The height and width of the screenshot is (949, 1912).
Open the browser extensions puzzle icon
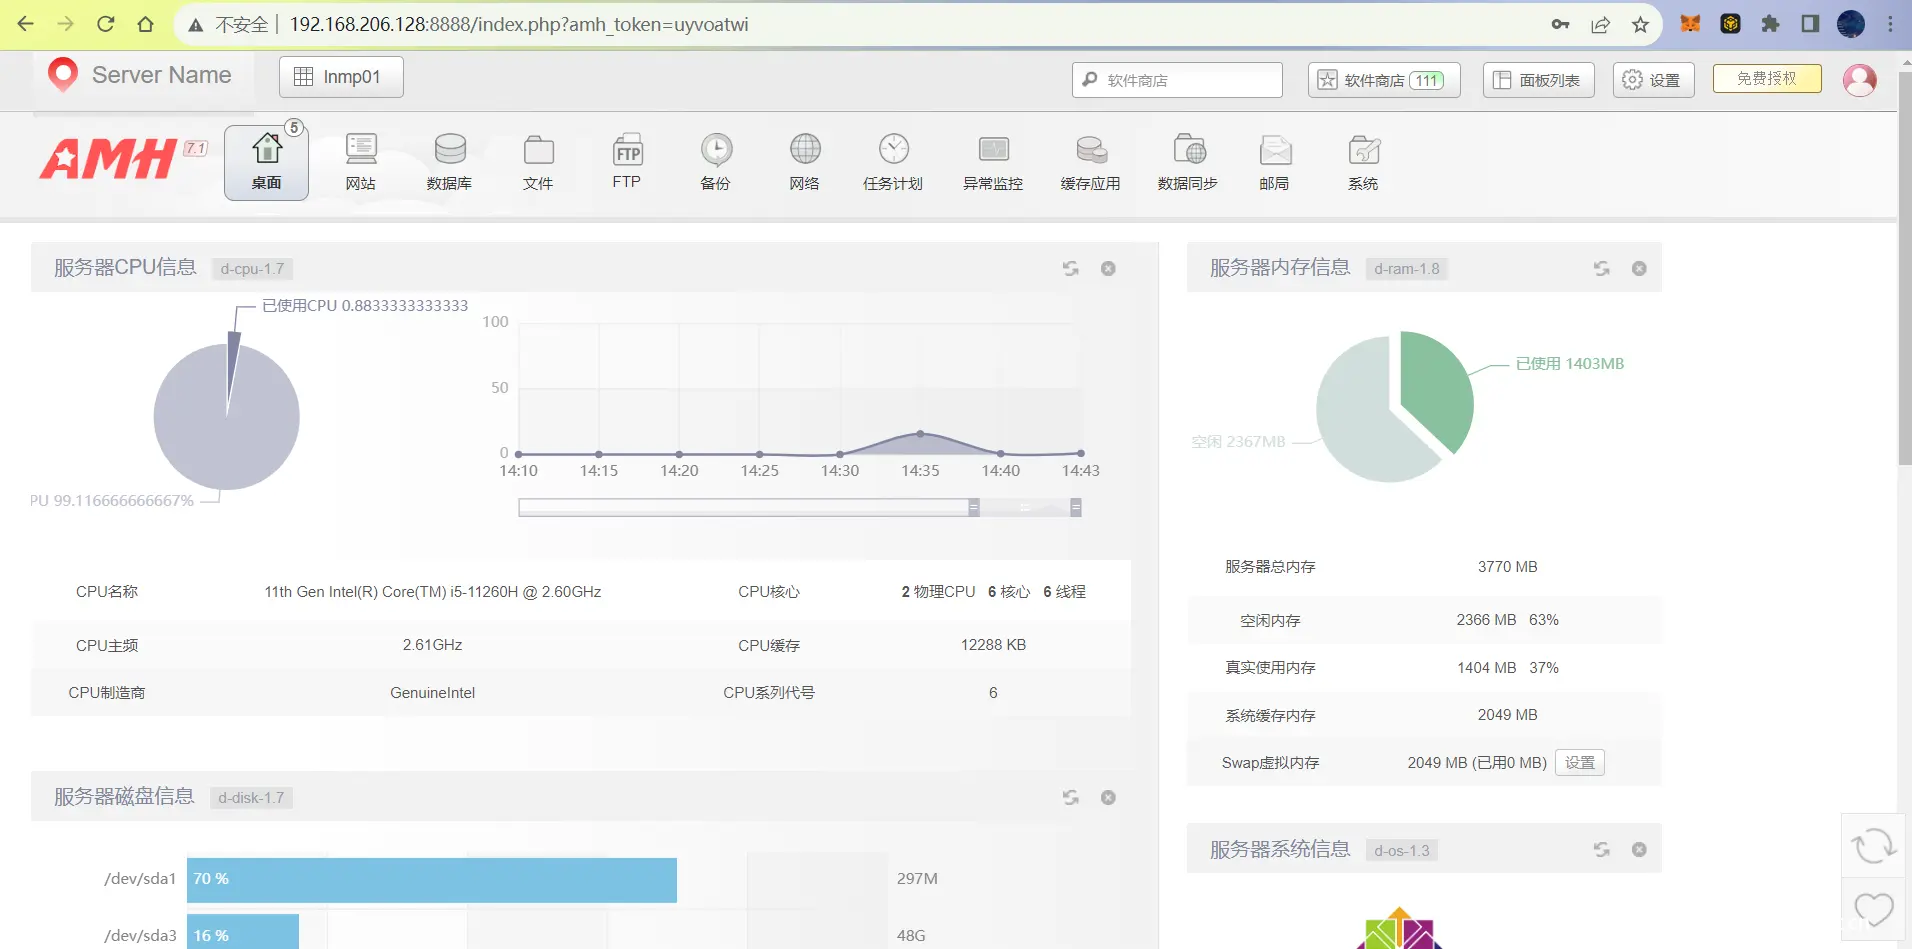[1770, 24]
